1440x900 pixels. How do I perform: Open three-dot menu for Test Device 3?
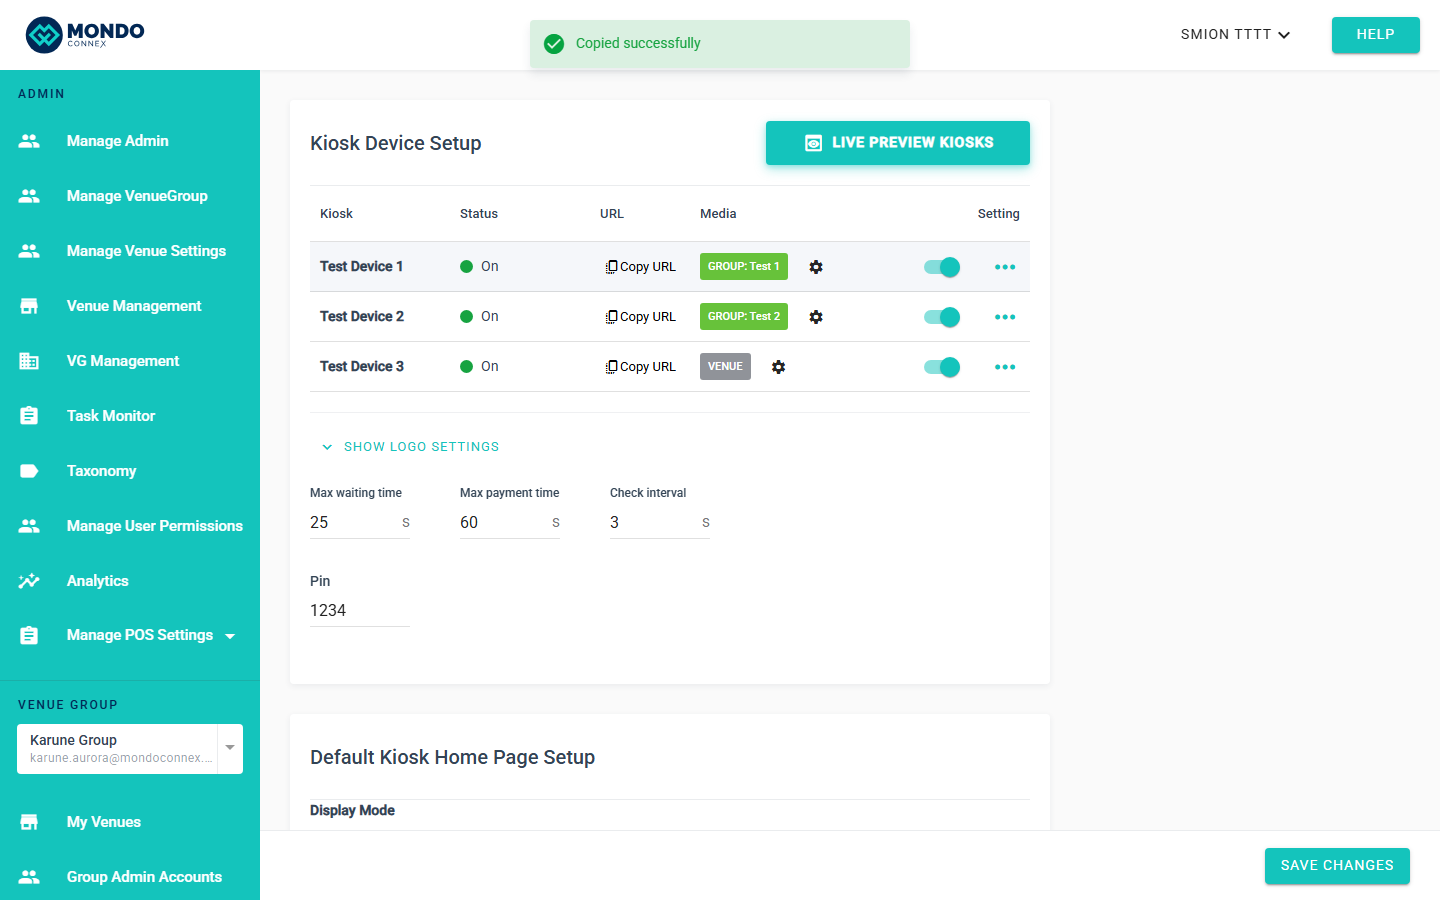tap(1005, 367)
